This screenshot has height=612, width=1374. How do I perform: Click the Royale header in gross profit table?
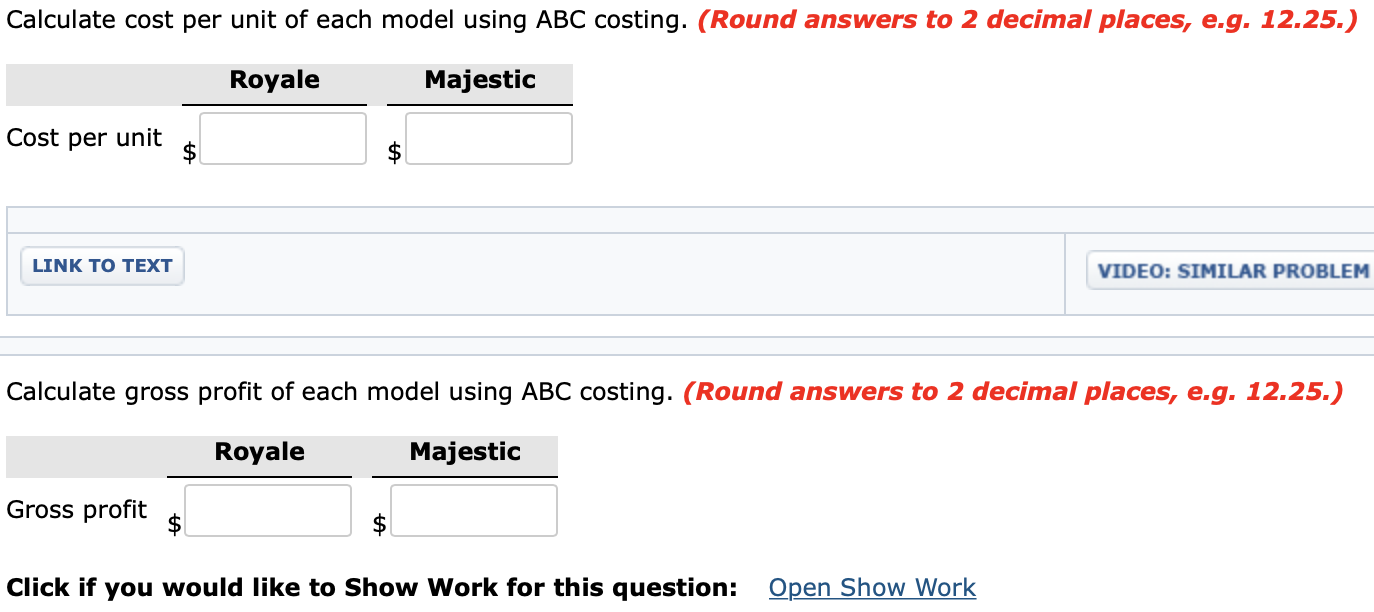coord(259,451)
